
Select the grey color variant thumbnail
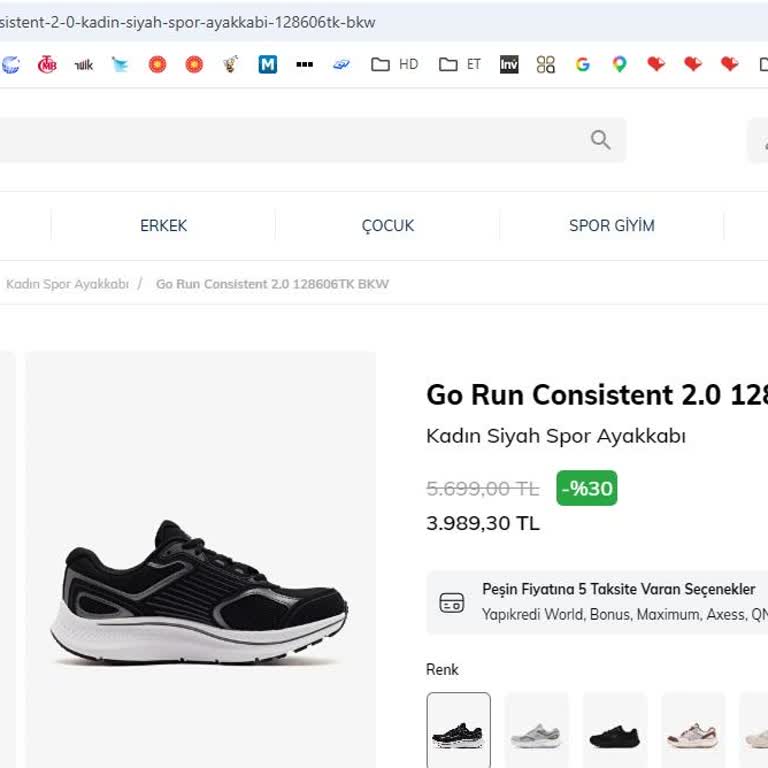[536, 730]
